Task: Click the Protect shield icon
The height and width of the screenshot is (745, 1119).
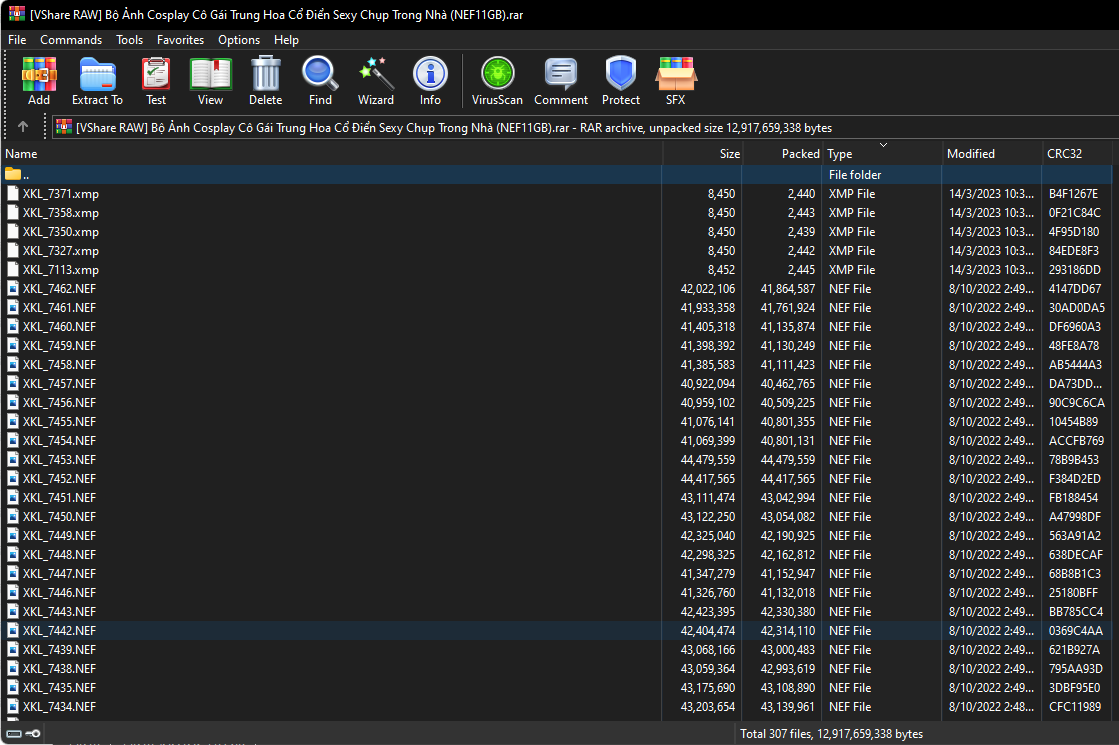Action: (x=621, y=80)
